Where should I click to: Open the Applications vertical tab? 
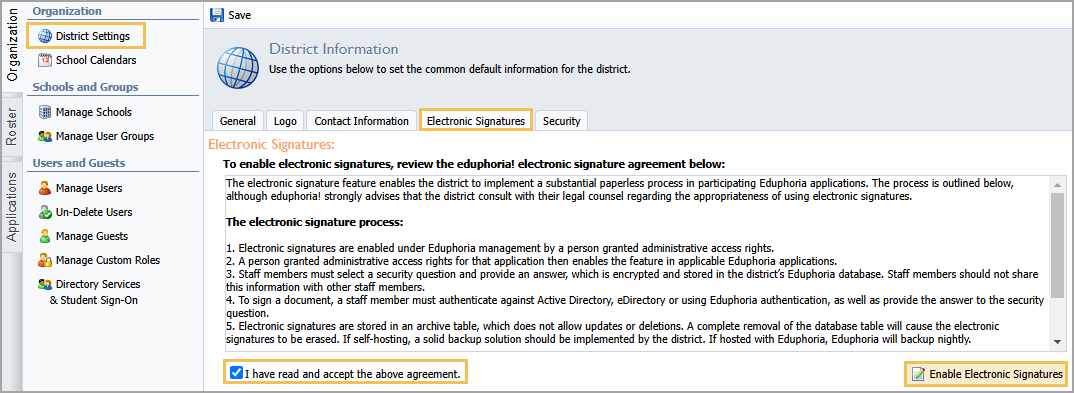click(12, 206)
